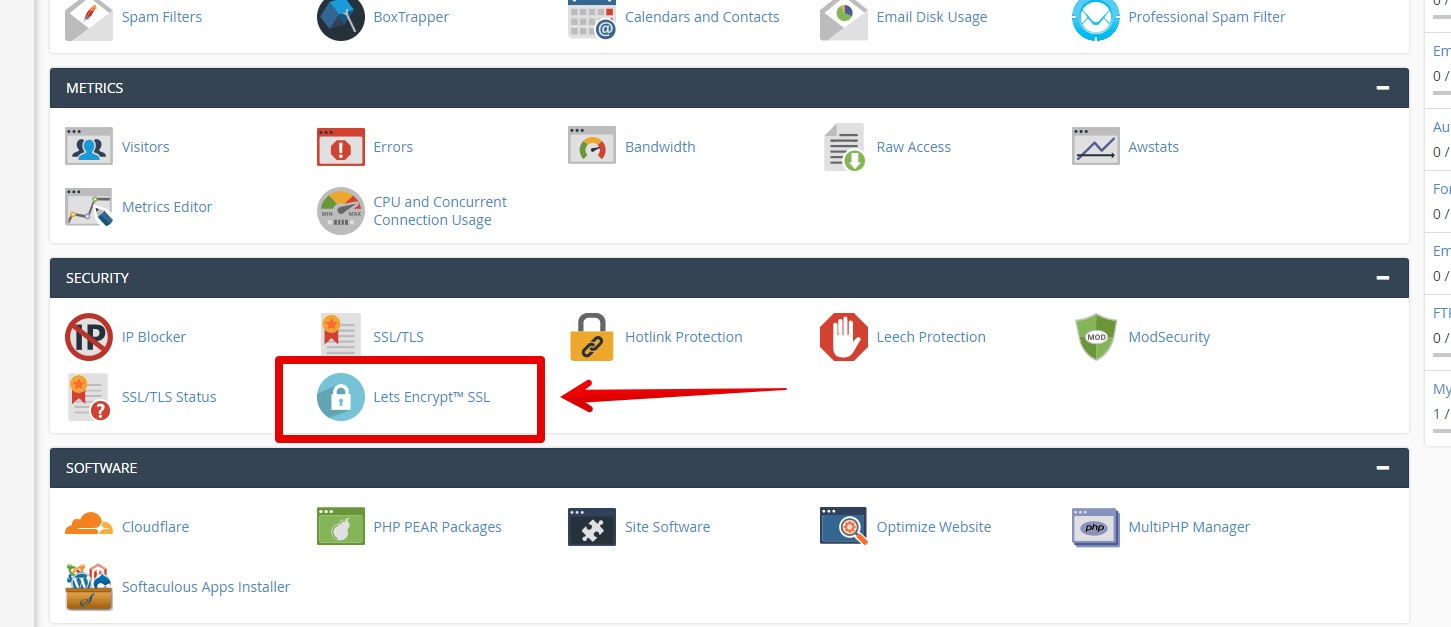Open the PHP PEAR Packages icon
Viewport: 1451px width, 627px height.
pos(341,527)
